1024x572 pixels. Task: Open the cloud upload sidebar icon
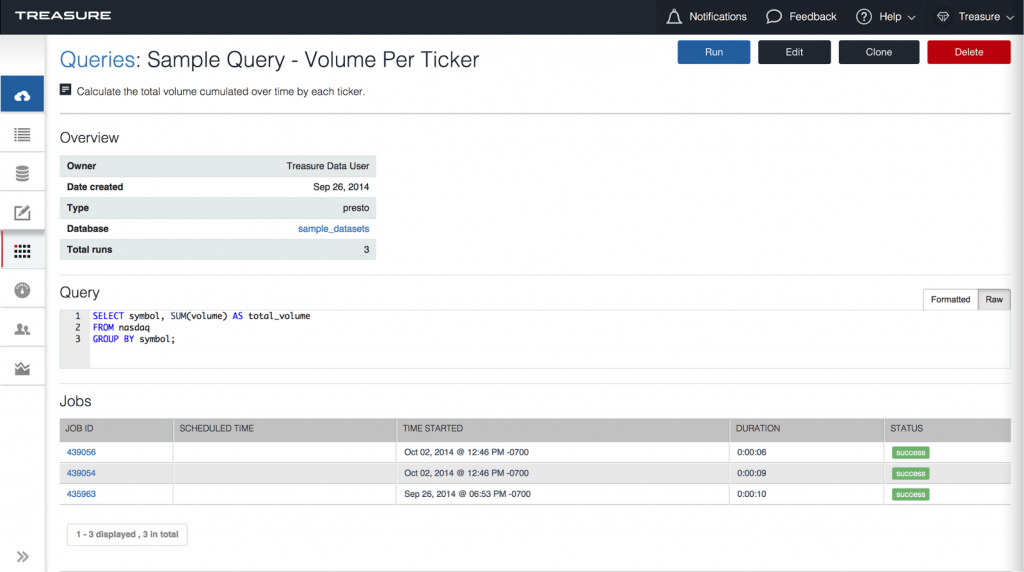pyautogui.click(x=22, y=96)
